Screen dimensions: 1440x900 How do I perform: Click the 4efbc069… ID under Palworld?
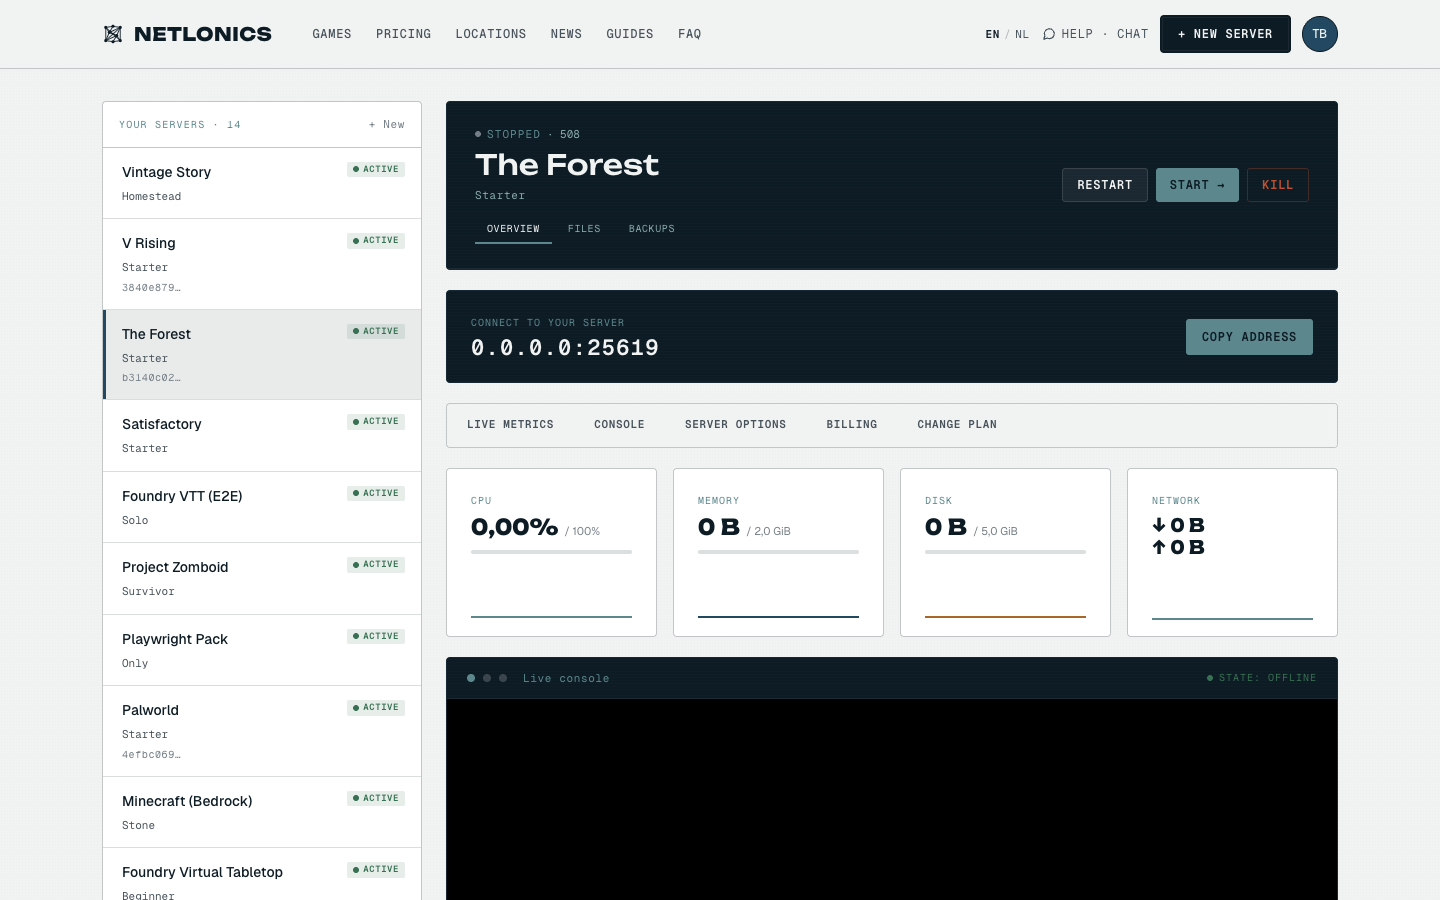click(x=151, y=755)
